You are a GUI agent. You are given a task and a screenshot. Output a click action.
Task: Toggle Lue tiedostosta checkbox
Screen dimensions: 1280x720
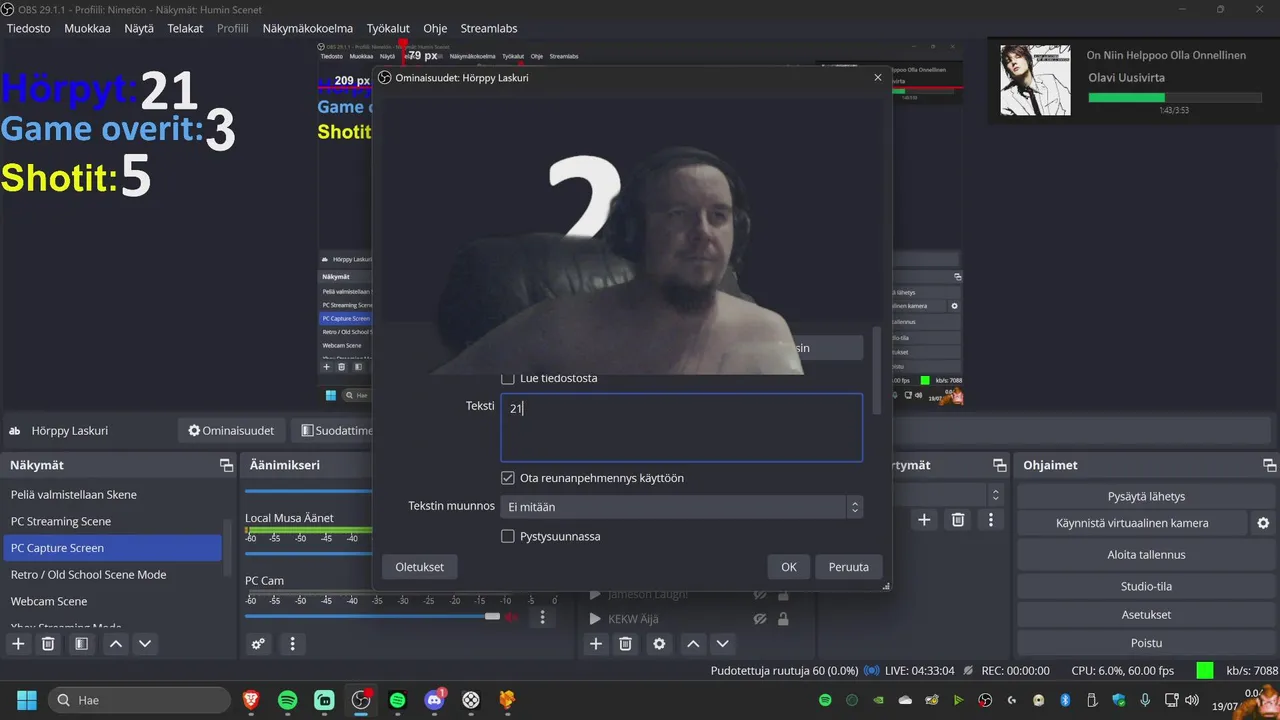click(x=508, y=379)
